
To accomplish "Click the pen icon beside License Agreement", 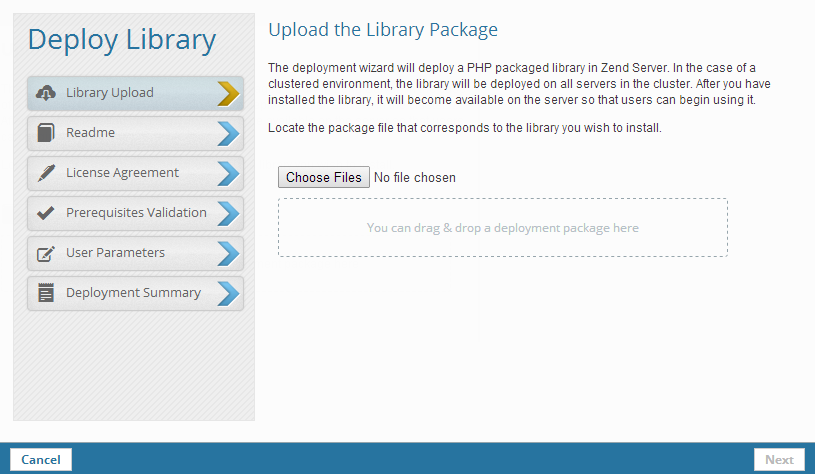I will click(46, 173).
